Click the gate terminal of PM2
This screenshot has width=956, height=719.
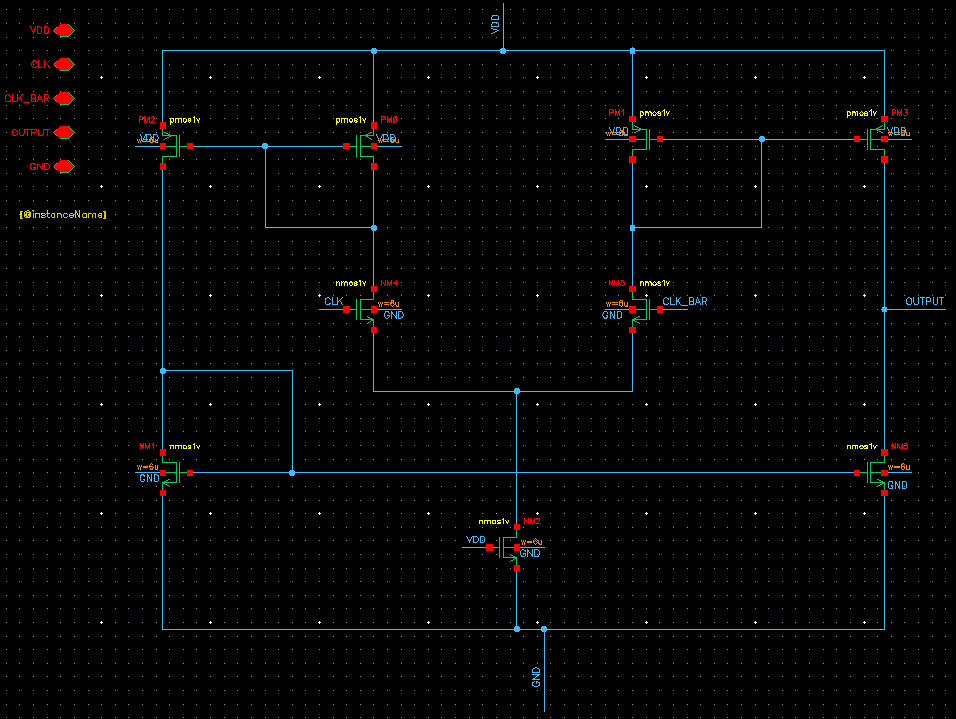190,146
